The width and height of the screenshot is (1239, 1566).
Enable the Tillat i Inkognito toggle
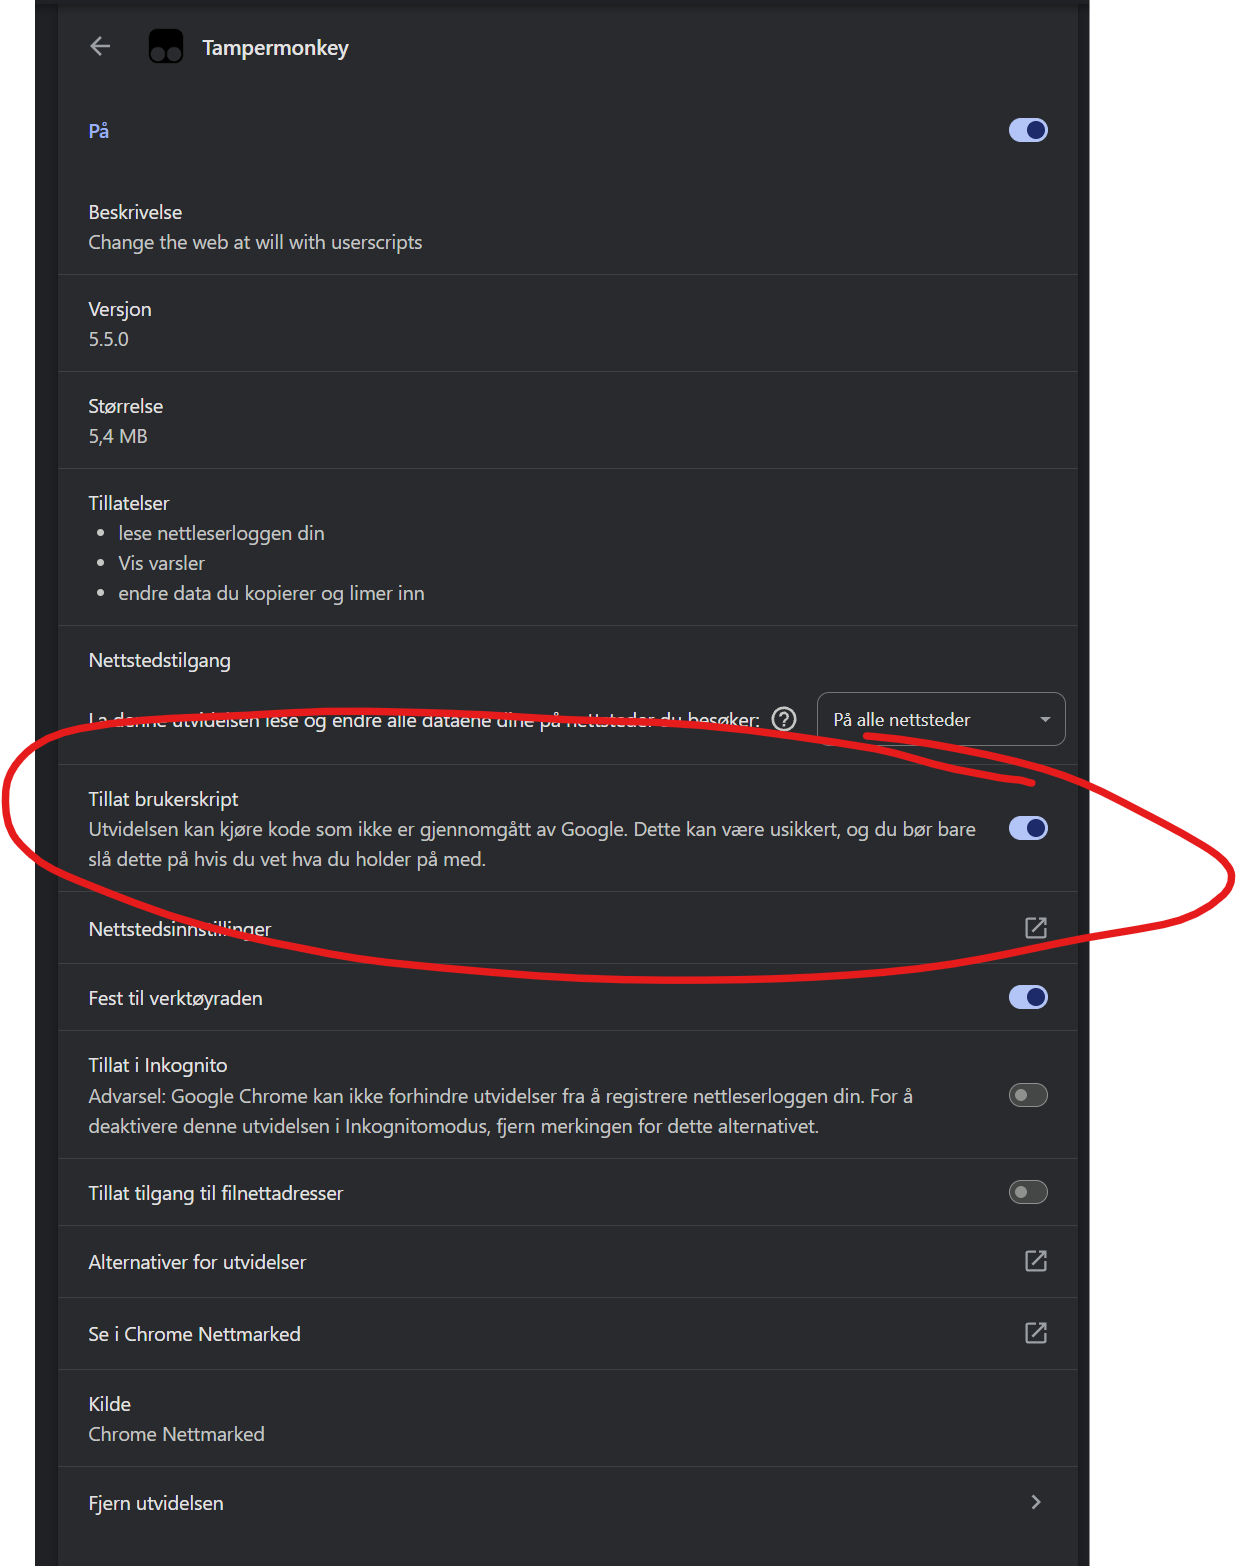click(x=1028, y=1095)
